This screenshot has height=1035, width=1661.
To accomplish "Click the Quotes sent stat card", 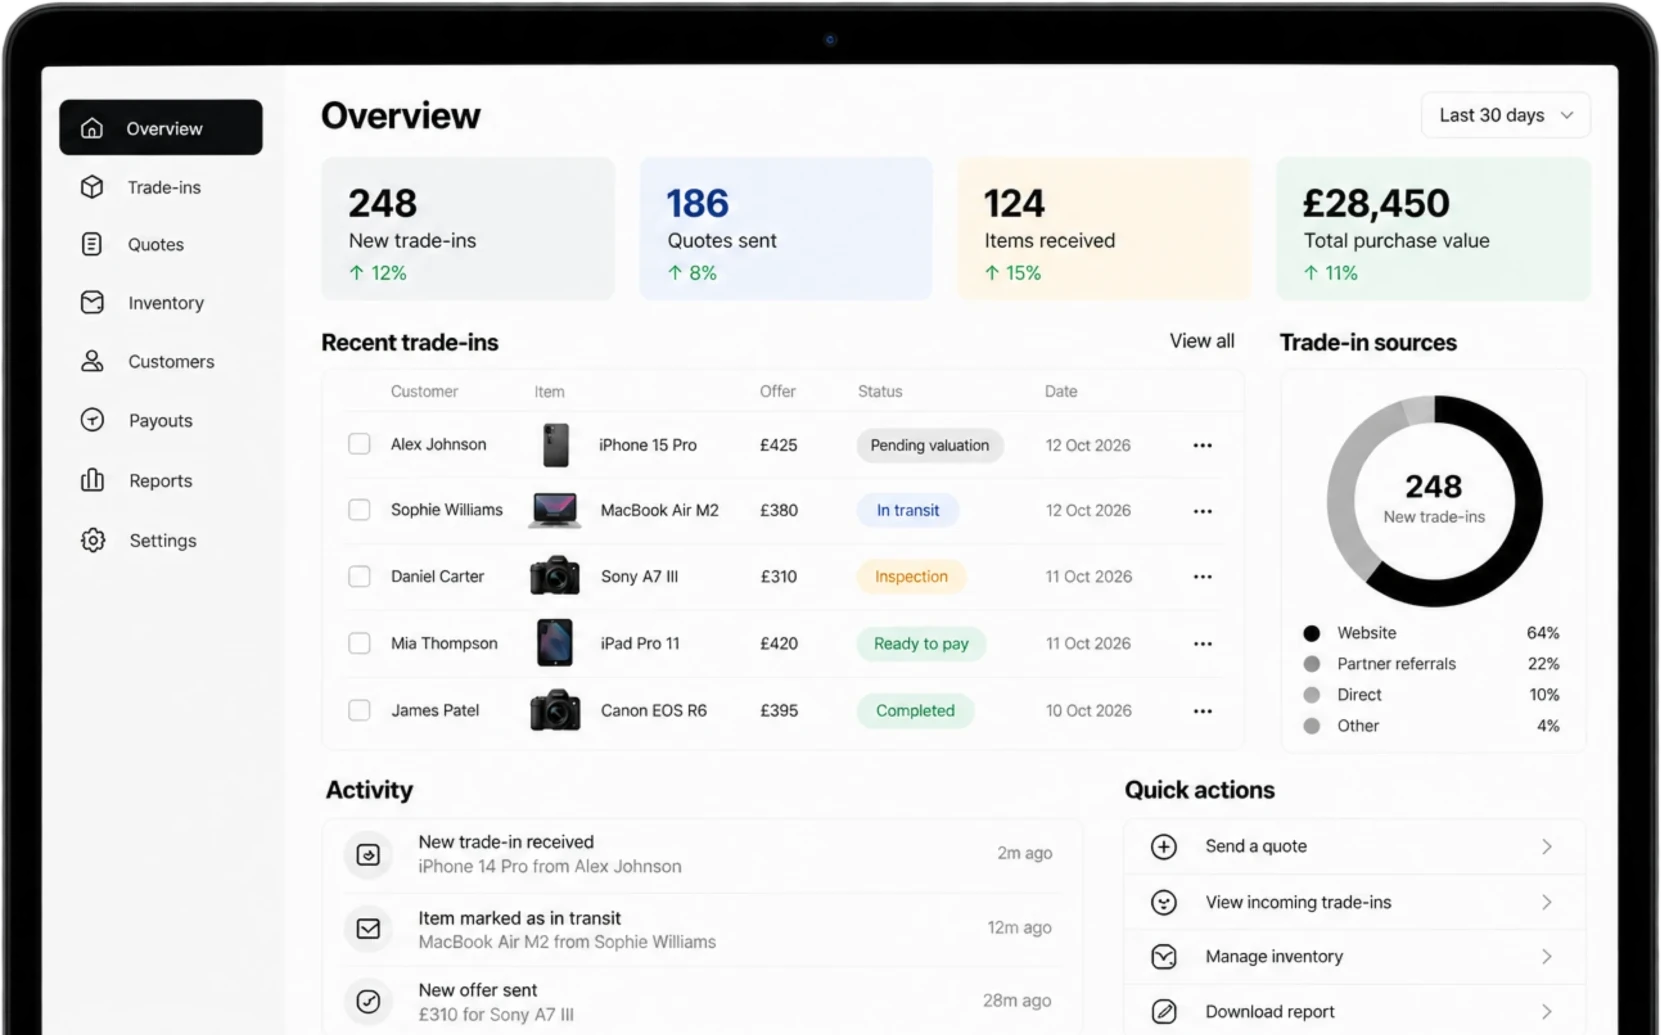I will (786, 229).
